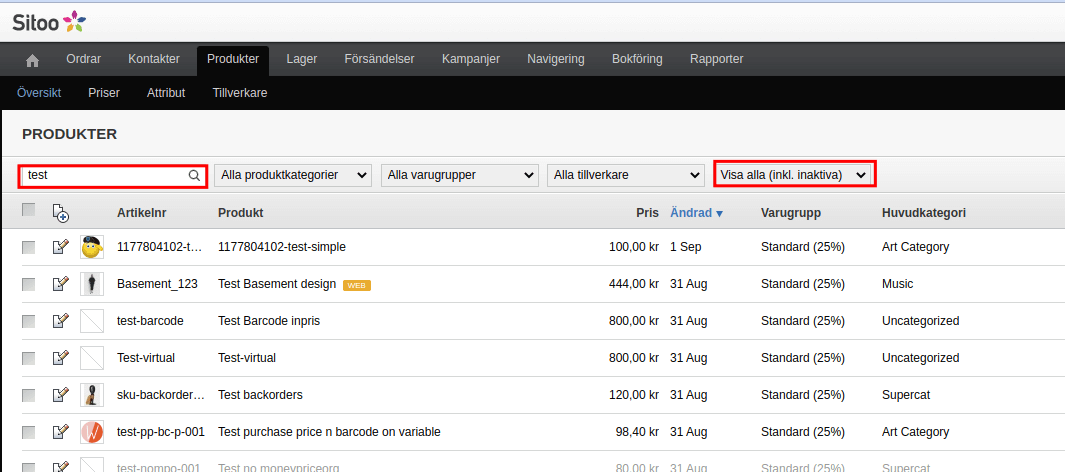Screen dimensions: 1065x472
Task: Open edit icon for Test Basement design
Action: (x=60, y=284)
